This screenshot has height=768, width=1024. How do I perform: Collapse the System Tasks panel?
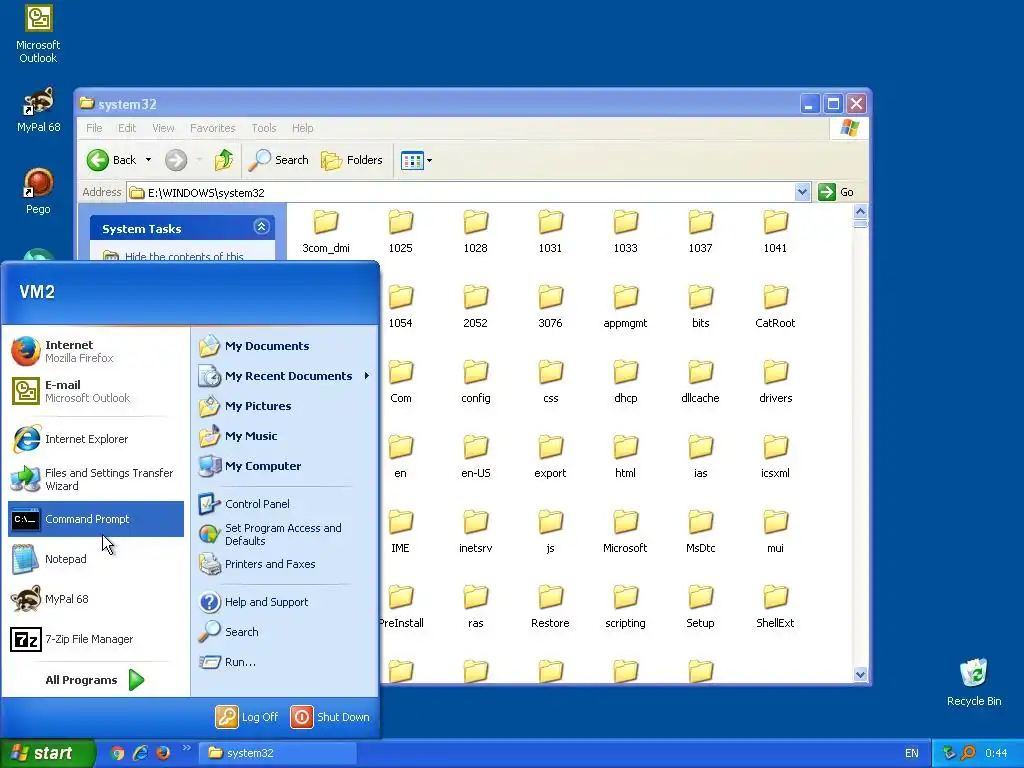click(261, 227)
